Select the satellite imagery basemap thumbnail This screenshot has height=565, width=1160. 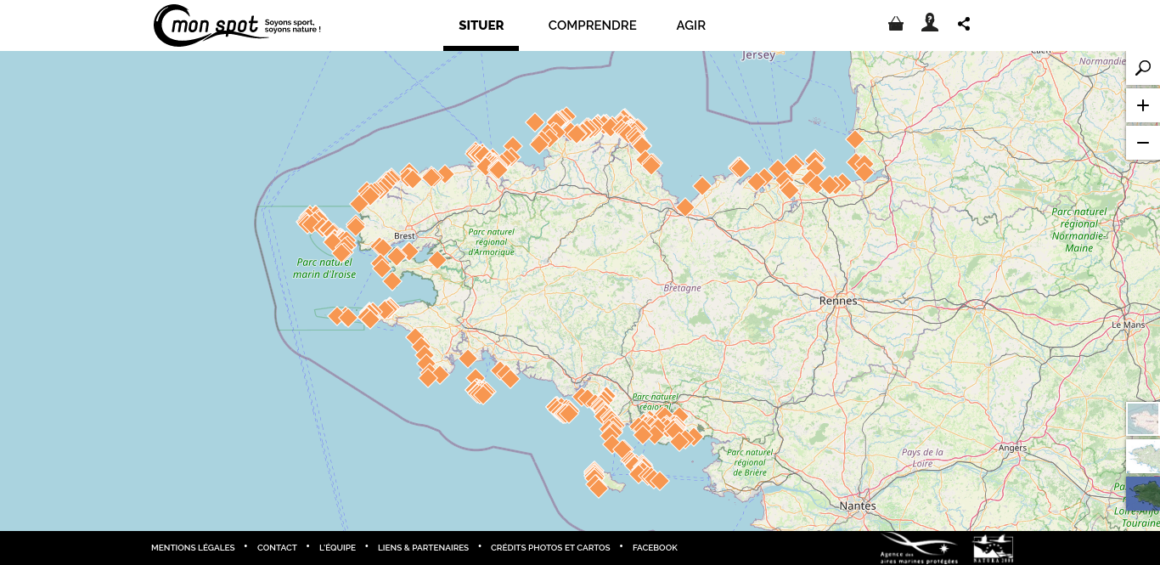click(x=1143, y=494)
